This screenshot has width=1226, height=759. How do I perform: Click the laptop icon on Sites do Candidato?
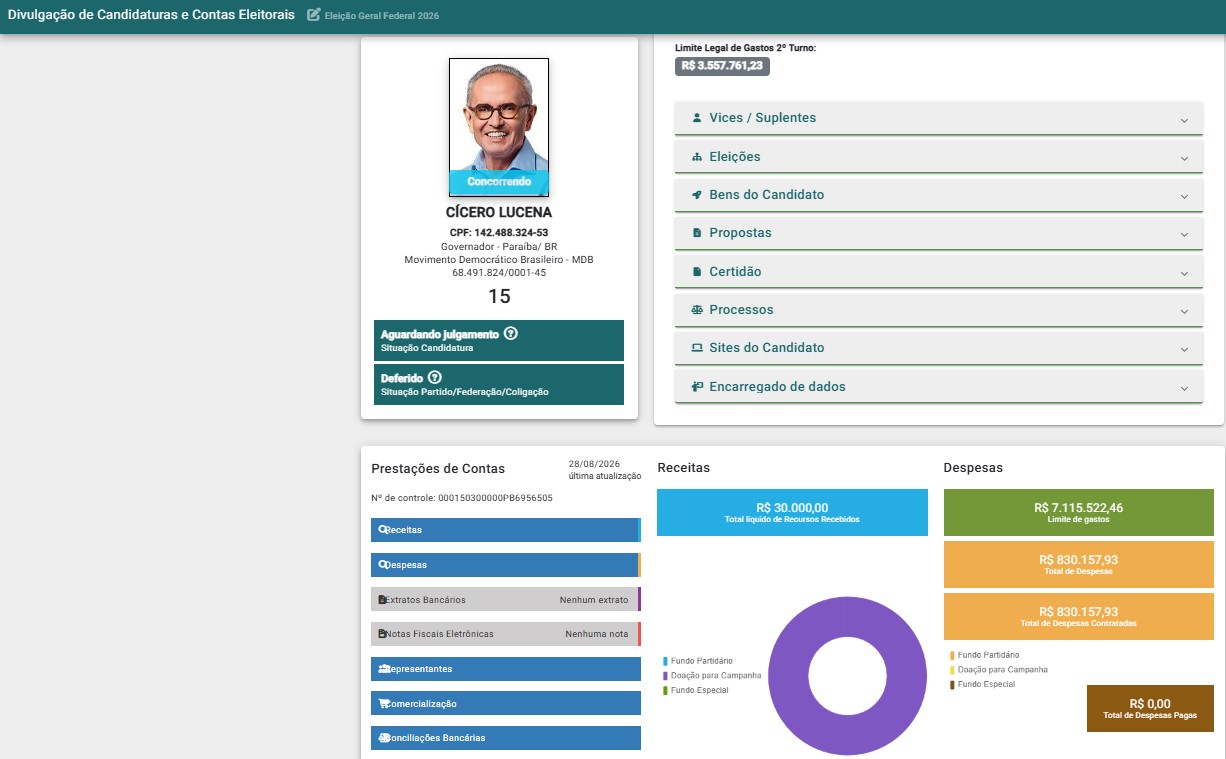[697, 348]
